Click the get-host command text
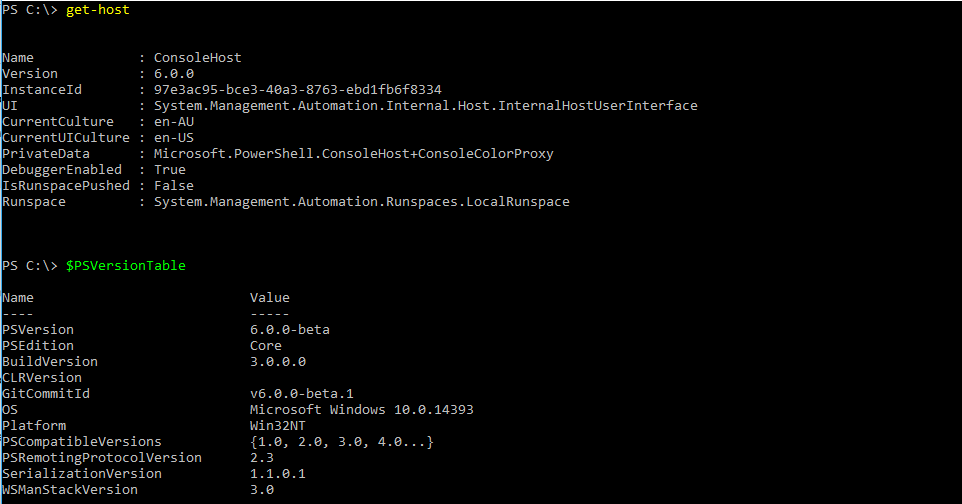Screen dimensions: 962x504 click(x=97, y=10)
